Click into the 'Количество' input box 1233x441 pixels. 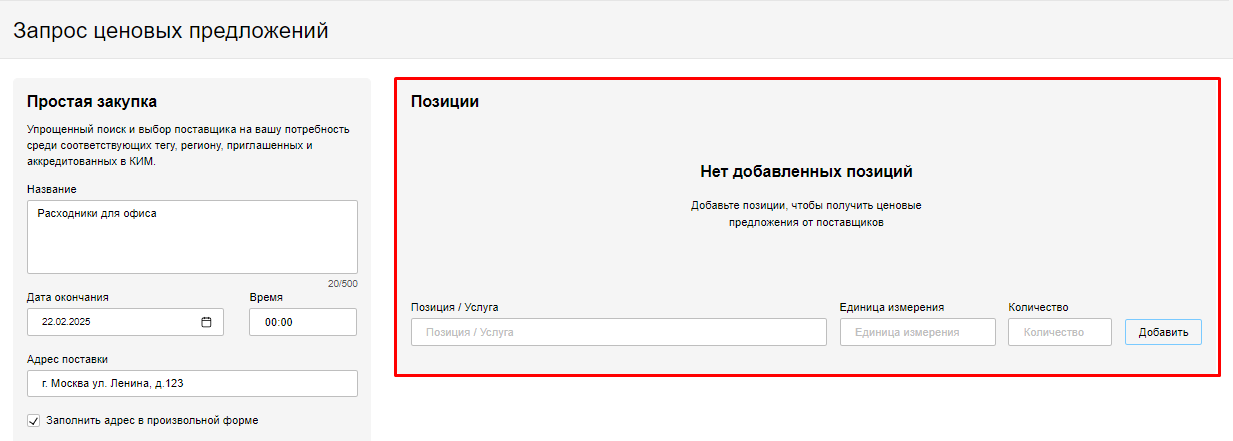(x=1059, y=332)
